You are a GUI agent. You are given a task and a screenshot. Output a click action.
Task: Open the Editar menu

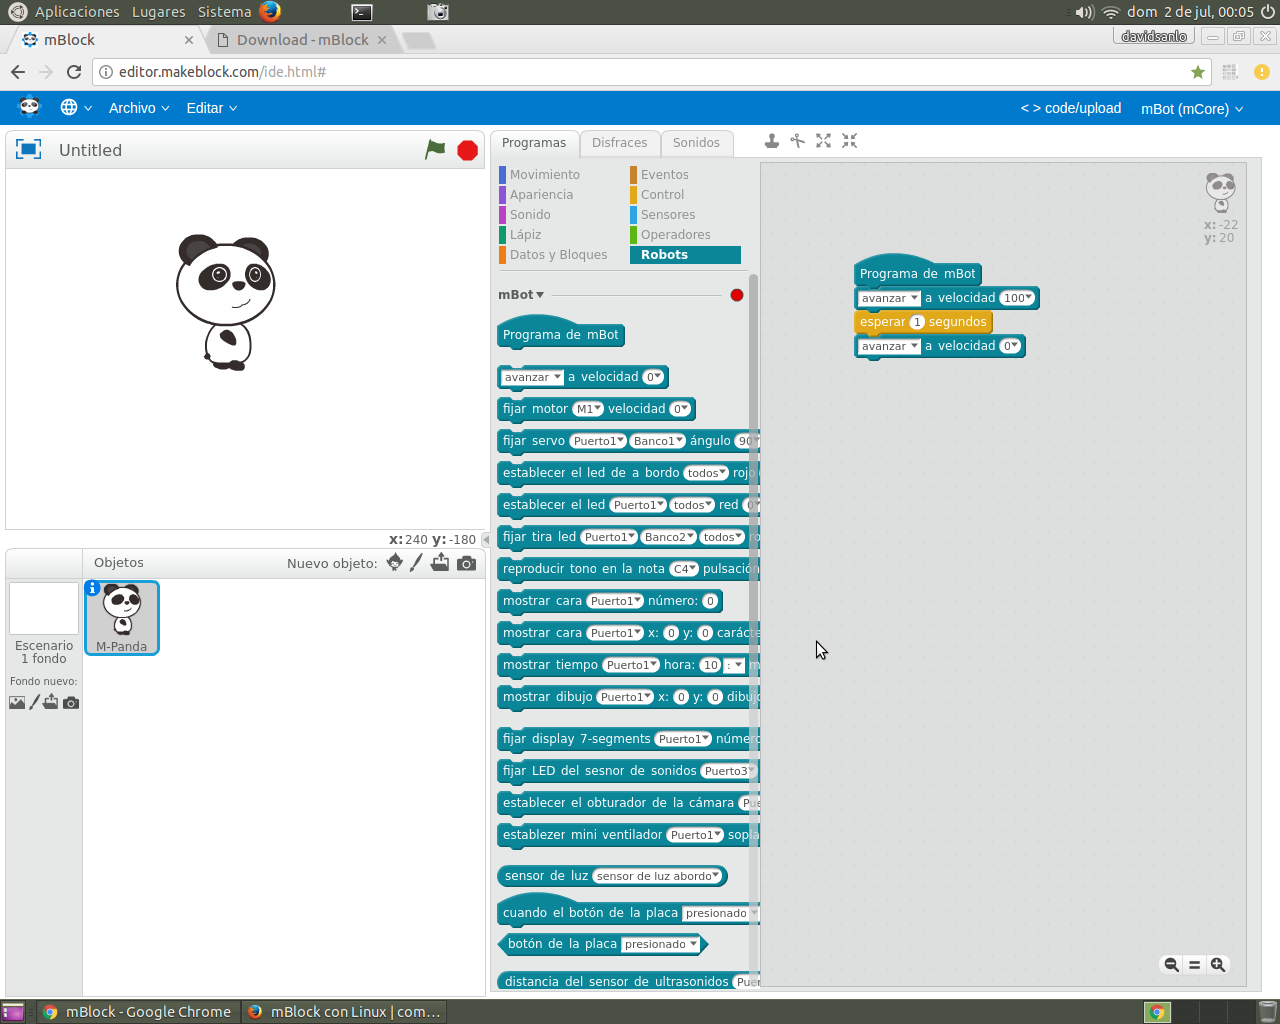click(212, 108)
